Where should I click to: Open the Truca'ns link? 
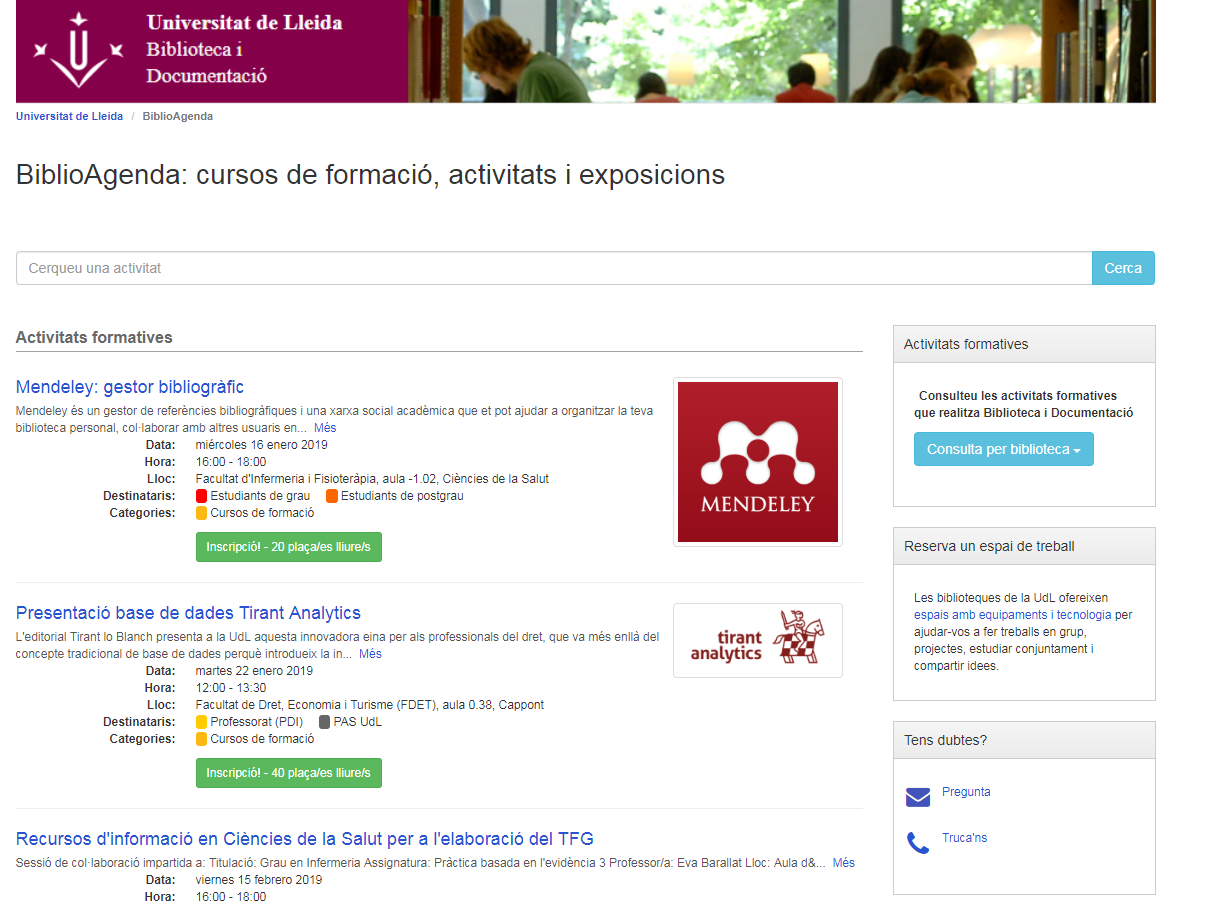(964, 838)
